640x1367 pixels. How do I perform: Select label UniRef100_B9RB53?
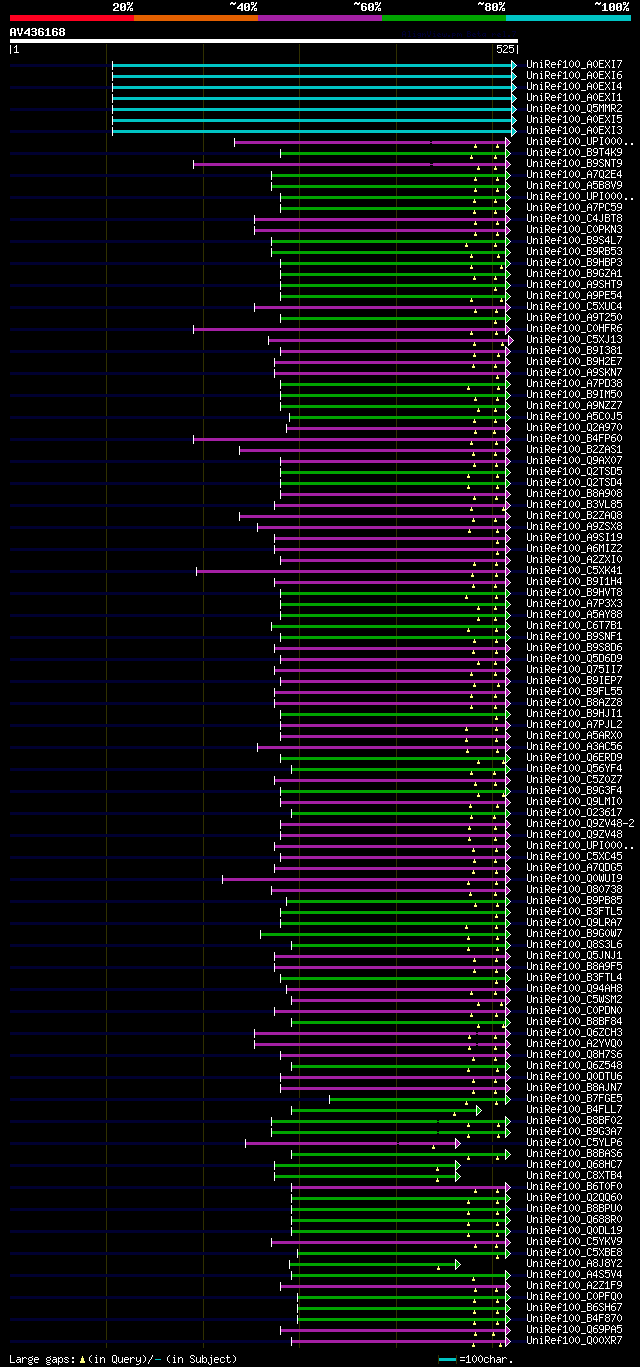point(574,251)
